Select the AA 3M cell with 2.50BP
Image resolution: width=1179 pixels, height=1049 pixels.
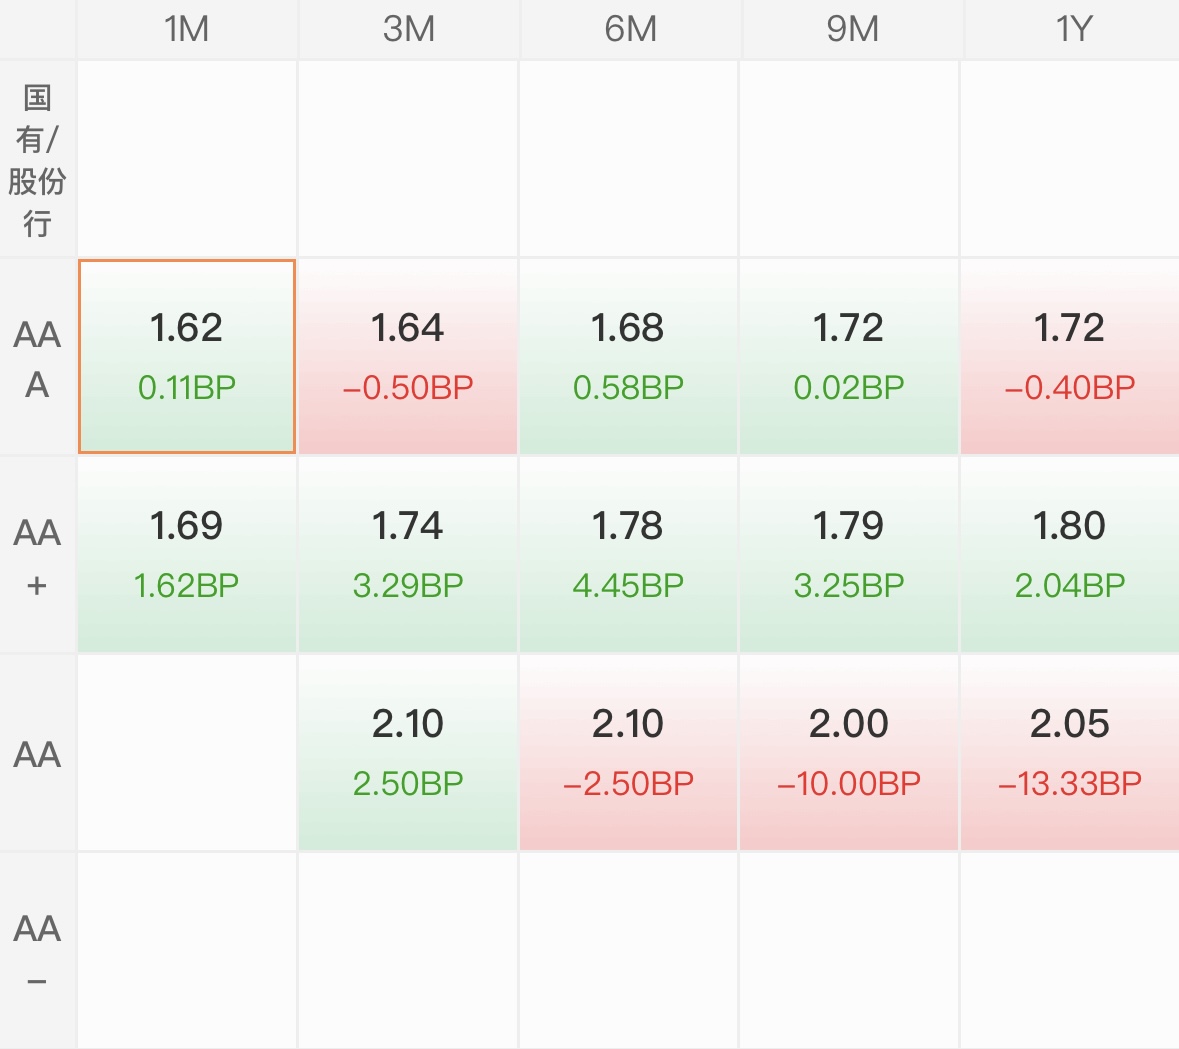(x=408, y=752)
